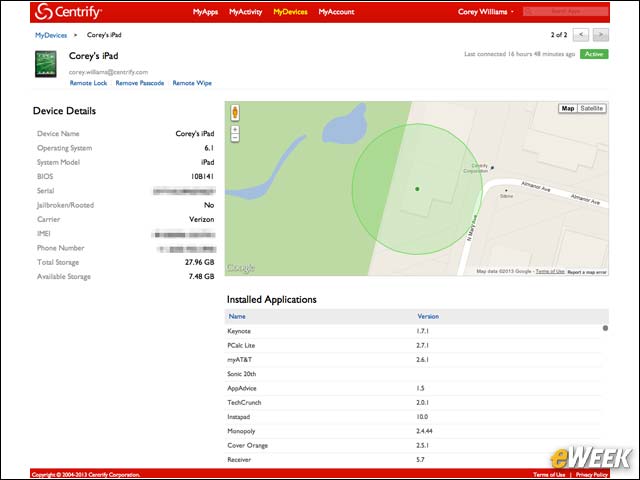640x480 pixels.
Task: Click the Centrify logo
Action: [68, 12]
